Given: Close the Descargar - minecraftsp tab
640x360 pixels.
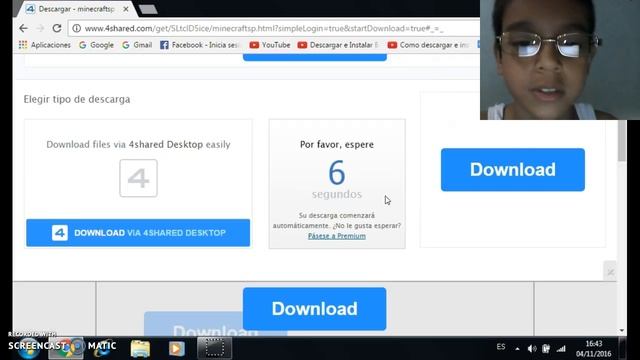Looking at the screenshot, I should [126, 9].
